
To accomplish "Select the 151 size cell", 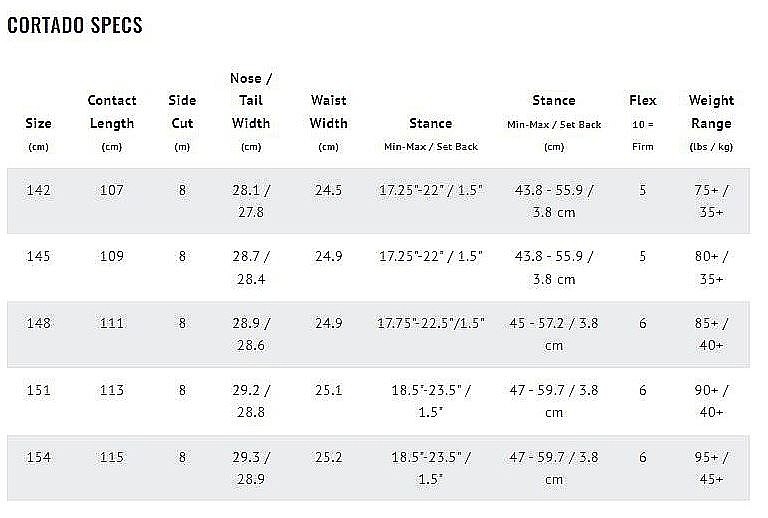I will (x=38, y=390).
